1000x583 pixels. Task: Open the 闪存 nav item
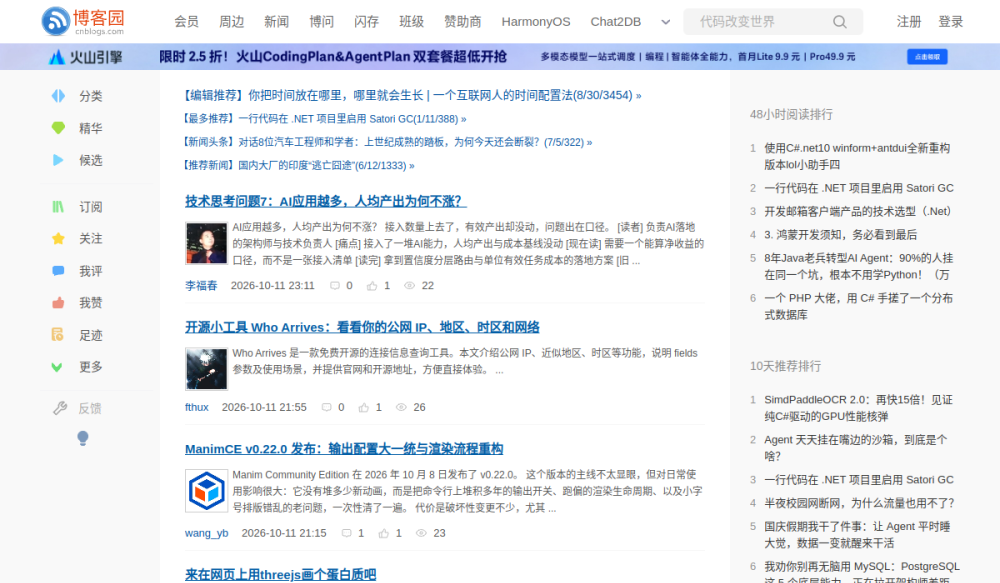(x=366, y=22)
